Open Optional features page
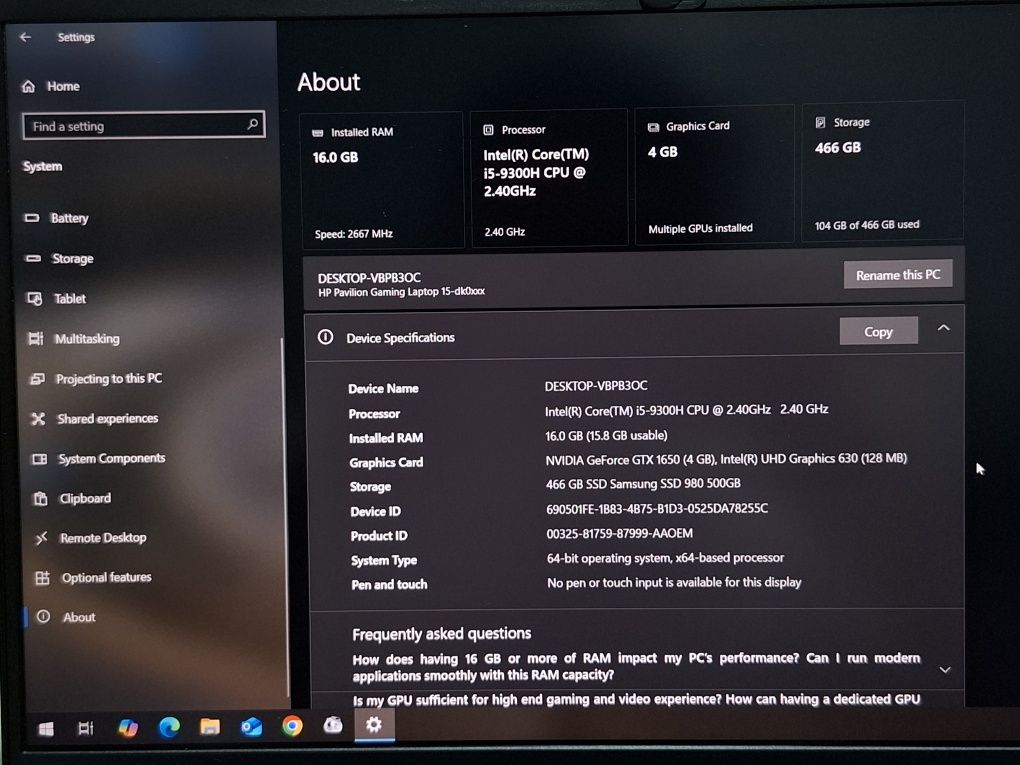Image resolution: width=1020 pixels, height=765 pixels. [106, 577]
